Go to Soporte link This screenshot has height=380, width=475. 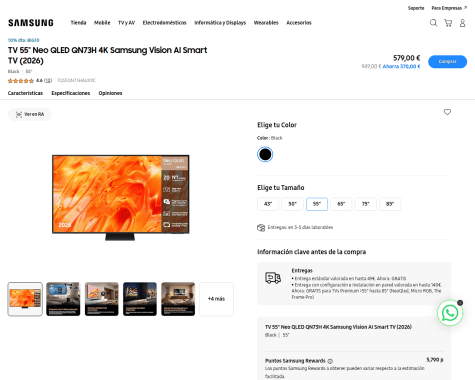(416, 8)
